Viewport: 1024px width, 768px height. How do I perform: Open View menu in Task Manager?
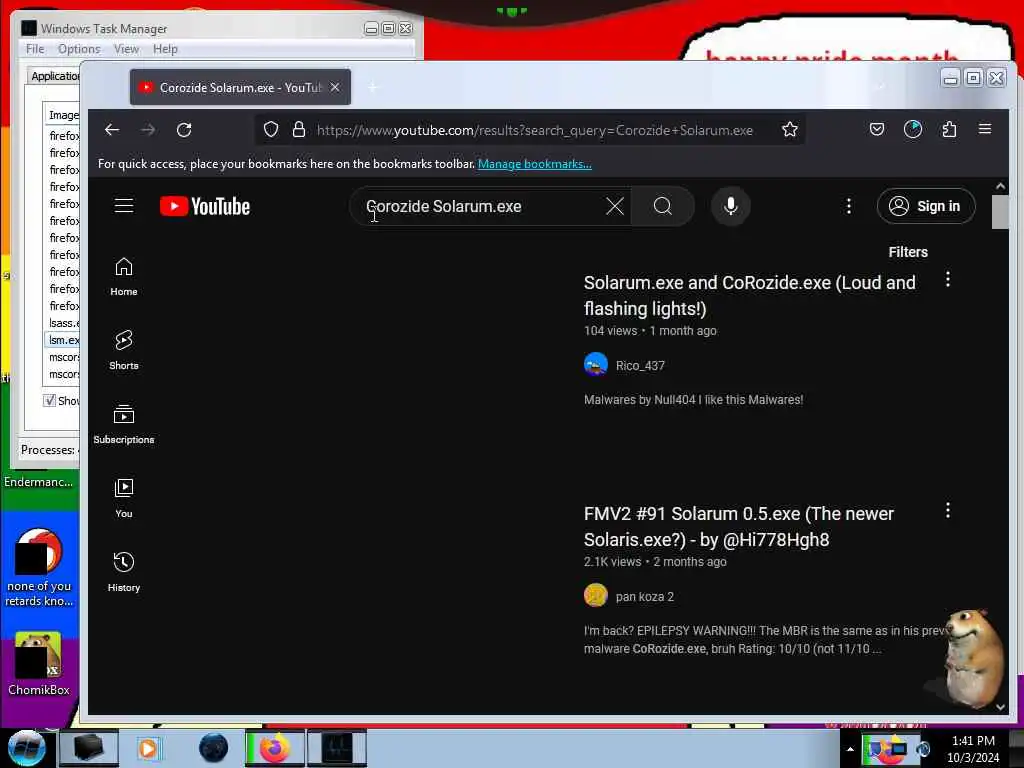(126, 49)
